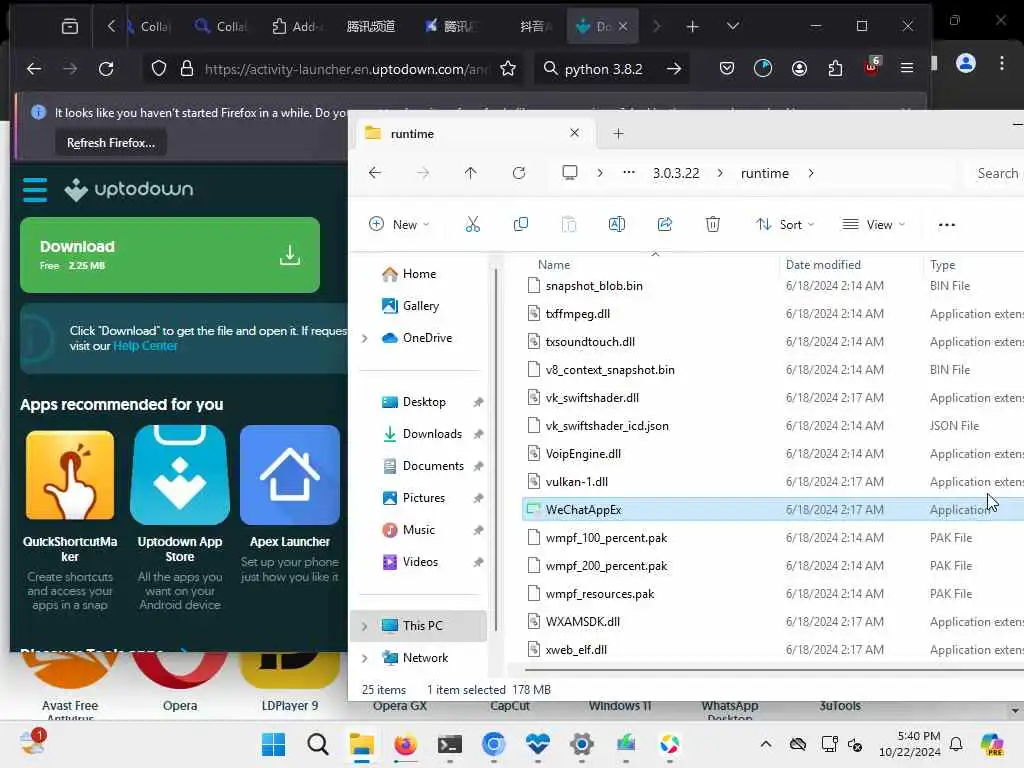Expand This PC tree node

364,626
